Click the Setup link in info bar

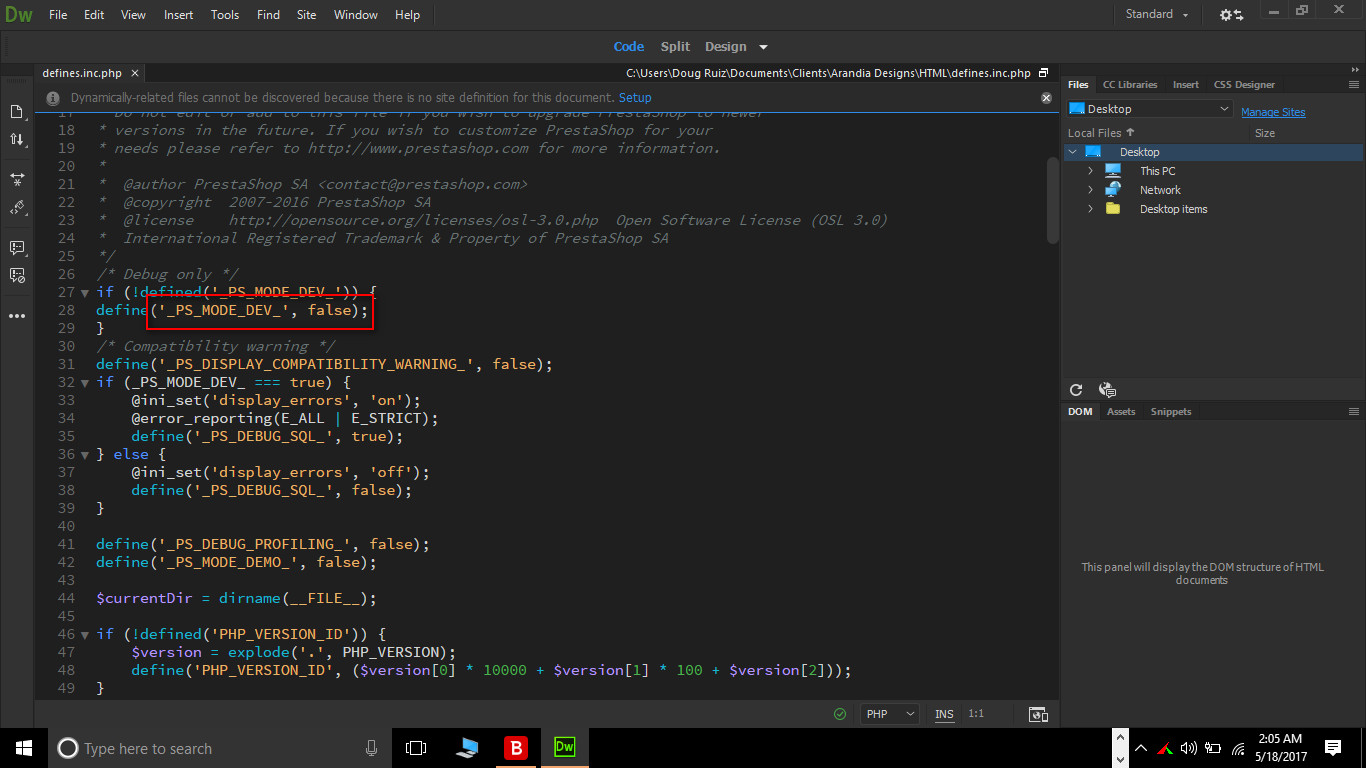635,98
